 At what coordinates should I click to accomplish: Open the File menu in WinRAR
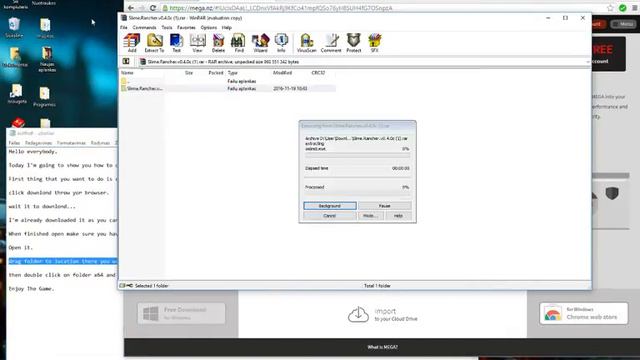[124, 27]
